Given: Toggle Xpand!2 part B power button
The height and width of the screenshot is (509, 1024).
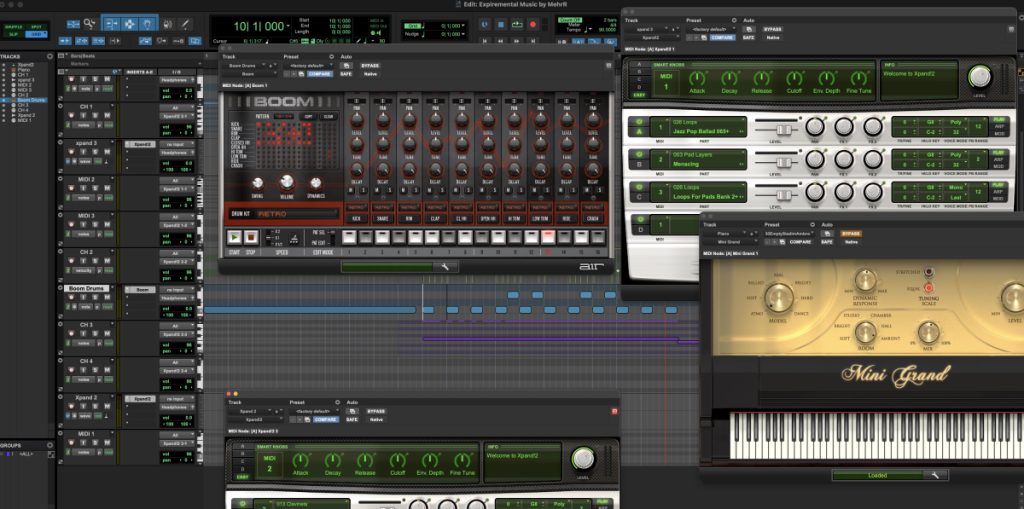Looking at the screenshot, I should point(639,154).
